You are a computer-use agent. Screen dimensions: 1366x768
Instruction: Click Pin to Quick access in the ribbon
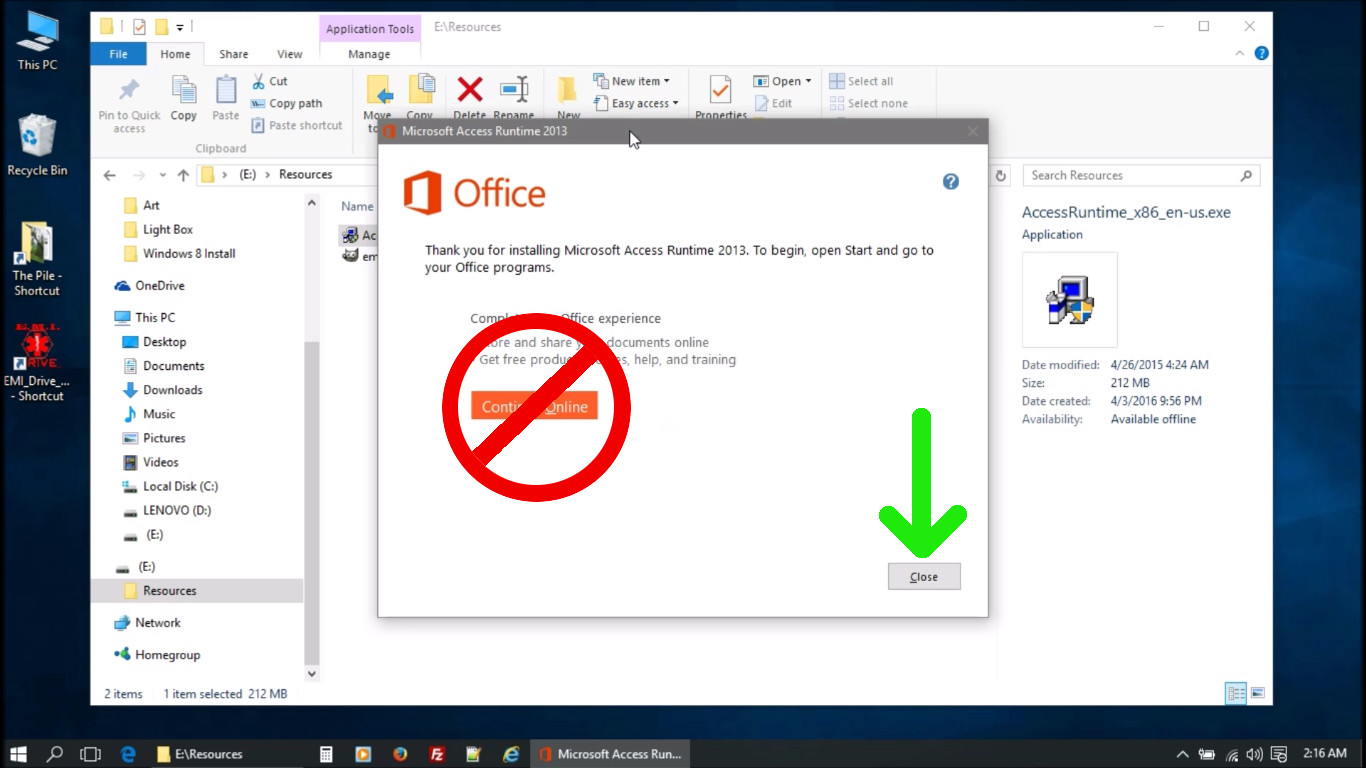[129, 104]
